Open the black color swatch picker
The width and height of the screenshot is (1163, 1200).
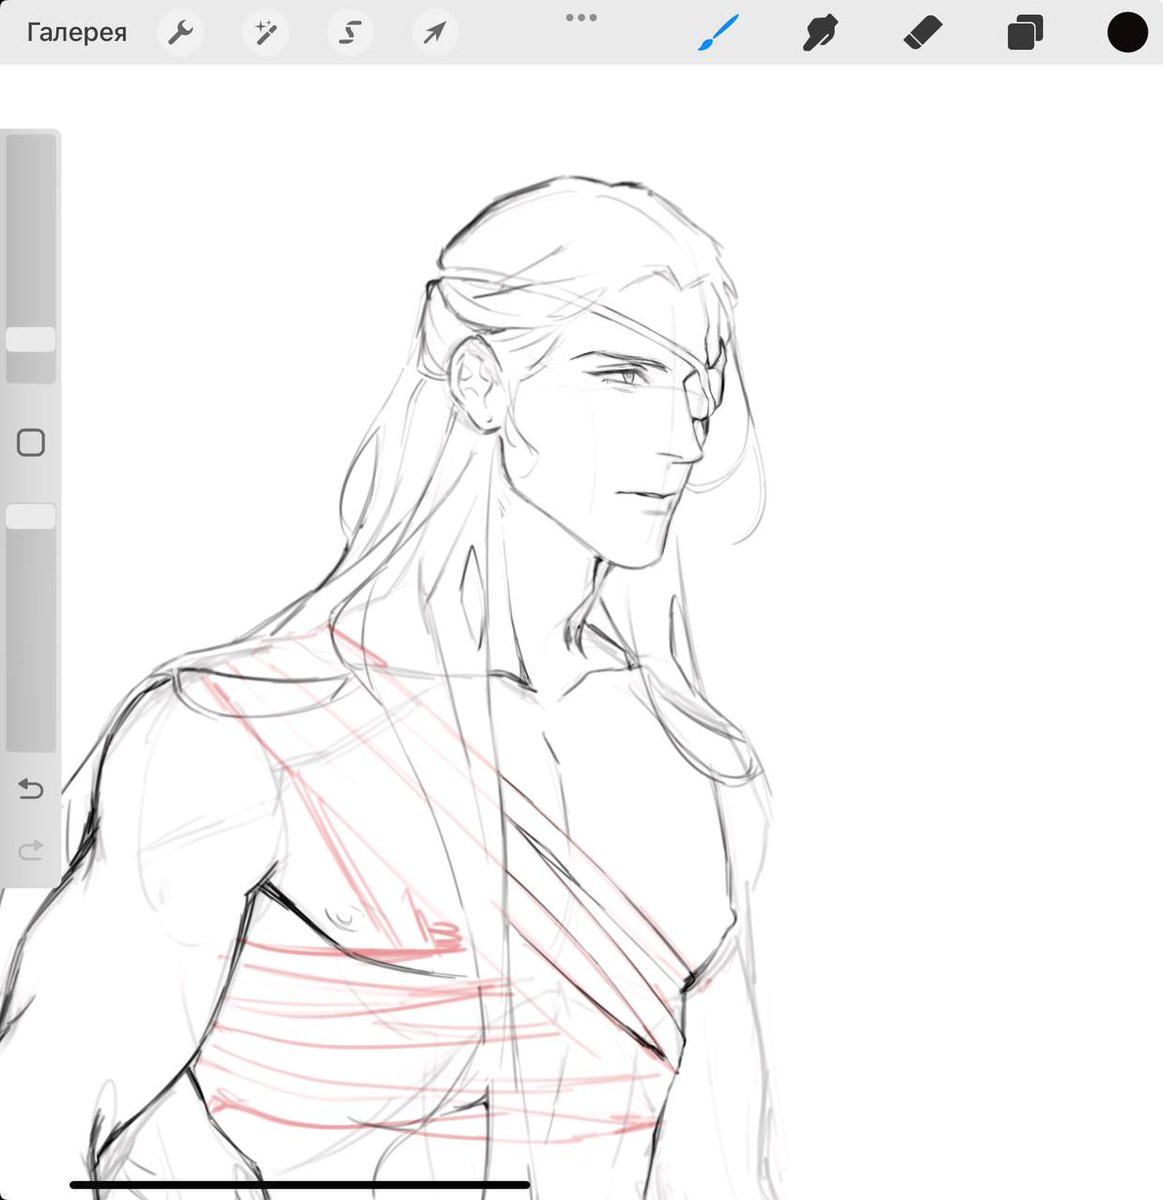[1127, 33]
